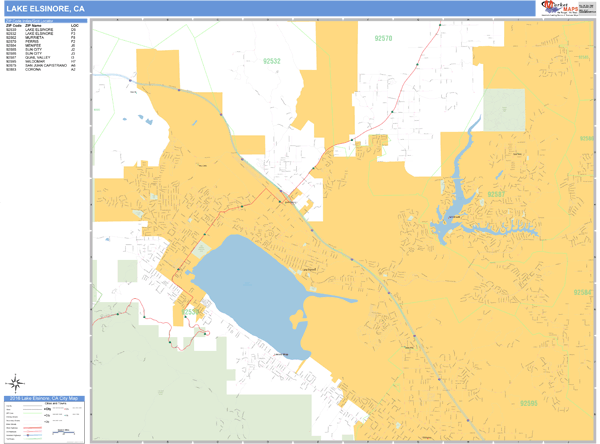The height and width of the screenshot is (444, 600).
Task: Click the 92532 ZIP label on map
Action: tap(271, 61)
